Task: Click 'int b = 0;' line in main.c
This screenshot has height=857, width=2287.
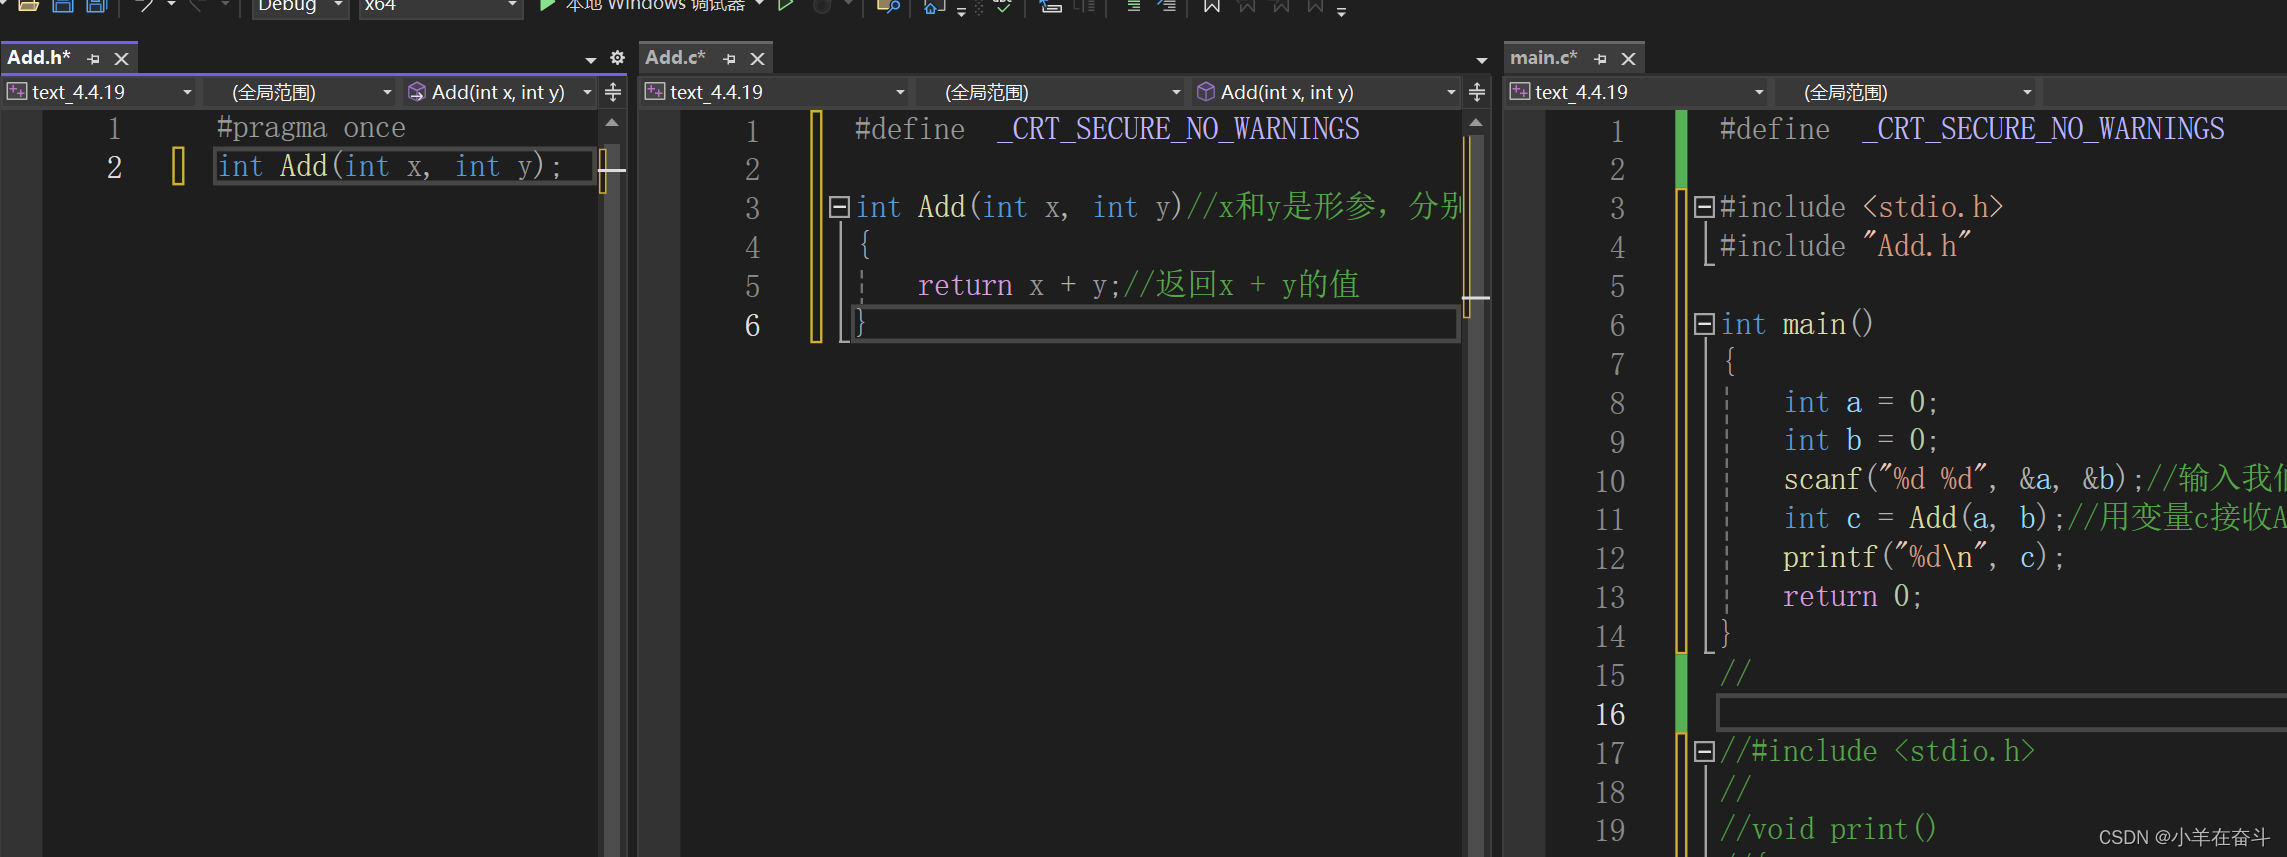Action: coord(1860,440)
